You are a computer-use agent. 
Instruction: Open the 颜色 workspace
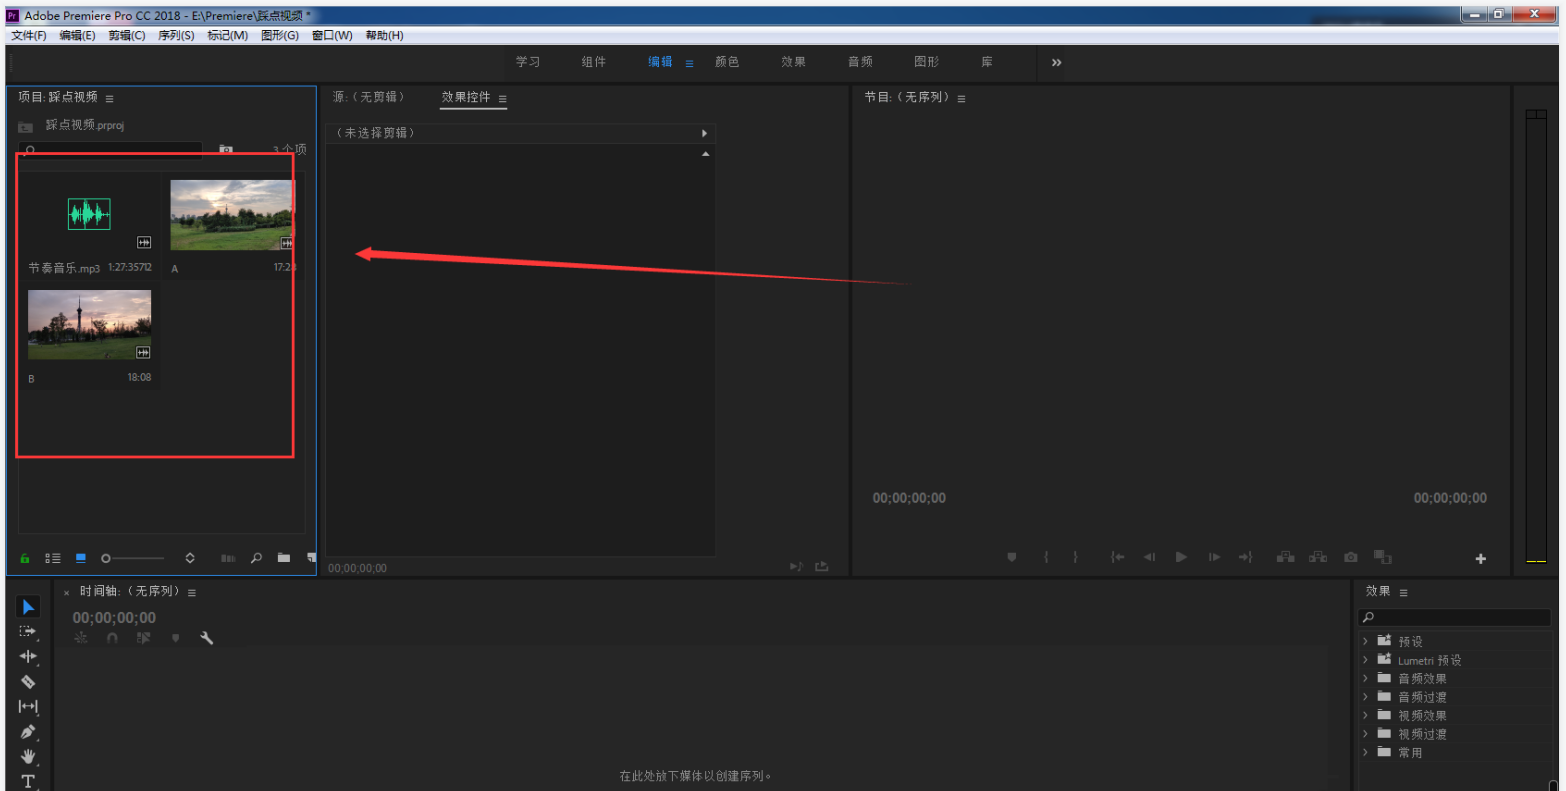(727, 62)
